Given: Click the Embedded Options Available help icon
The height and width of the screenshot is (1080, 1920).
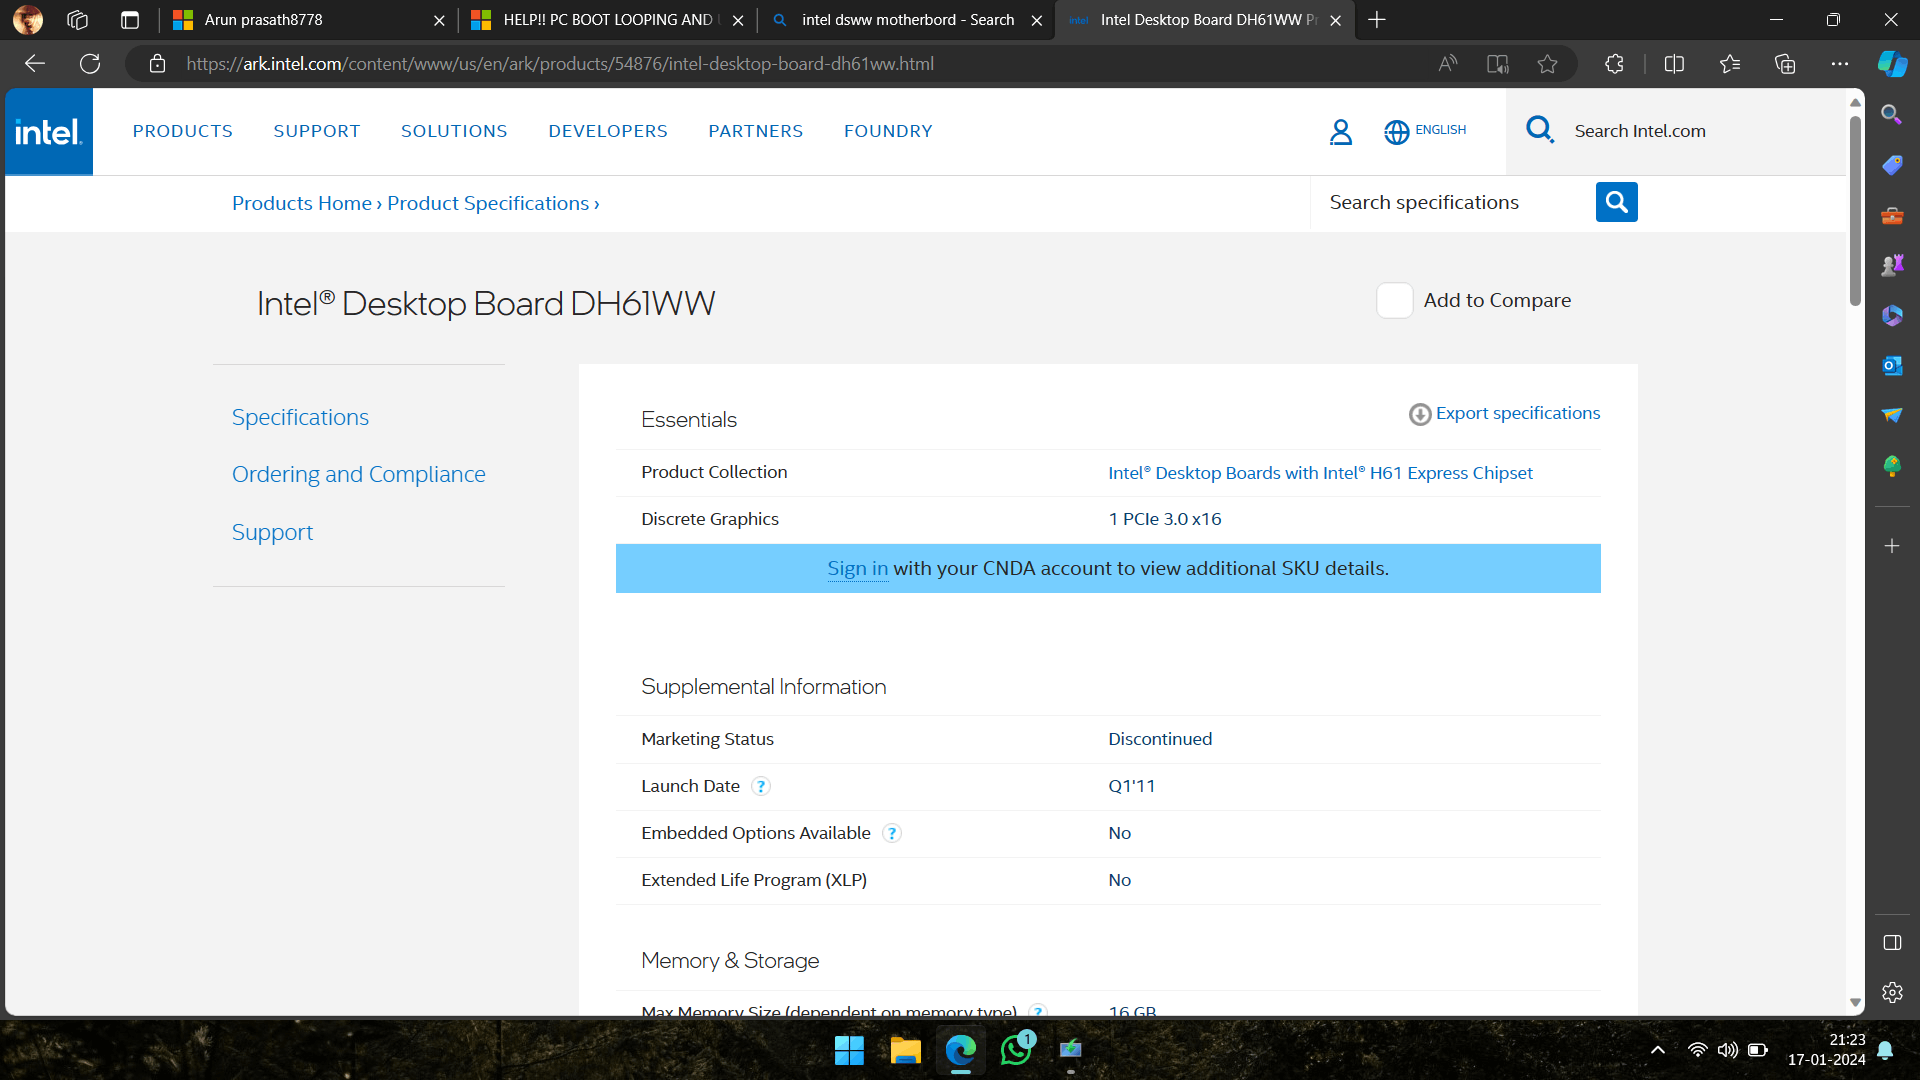Looking at the screenshot, I should pos(892,833).
